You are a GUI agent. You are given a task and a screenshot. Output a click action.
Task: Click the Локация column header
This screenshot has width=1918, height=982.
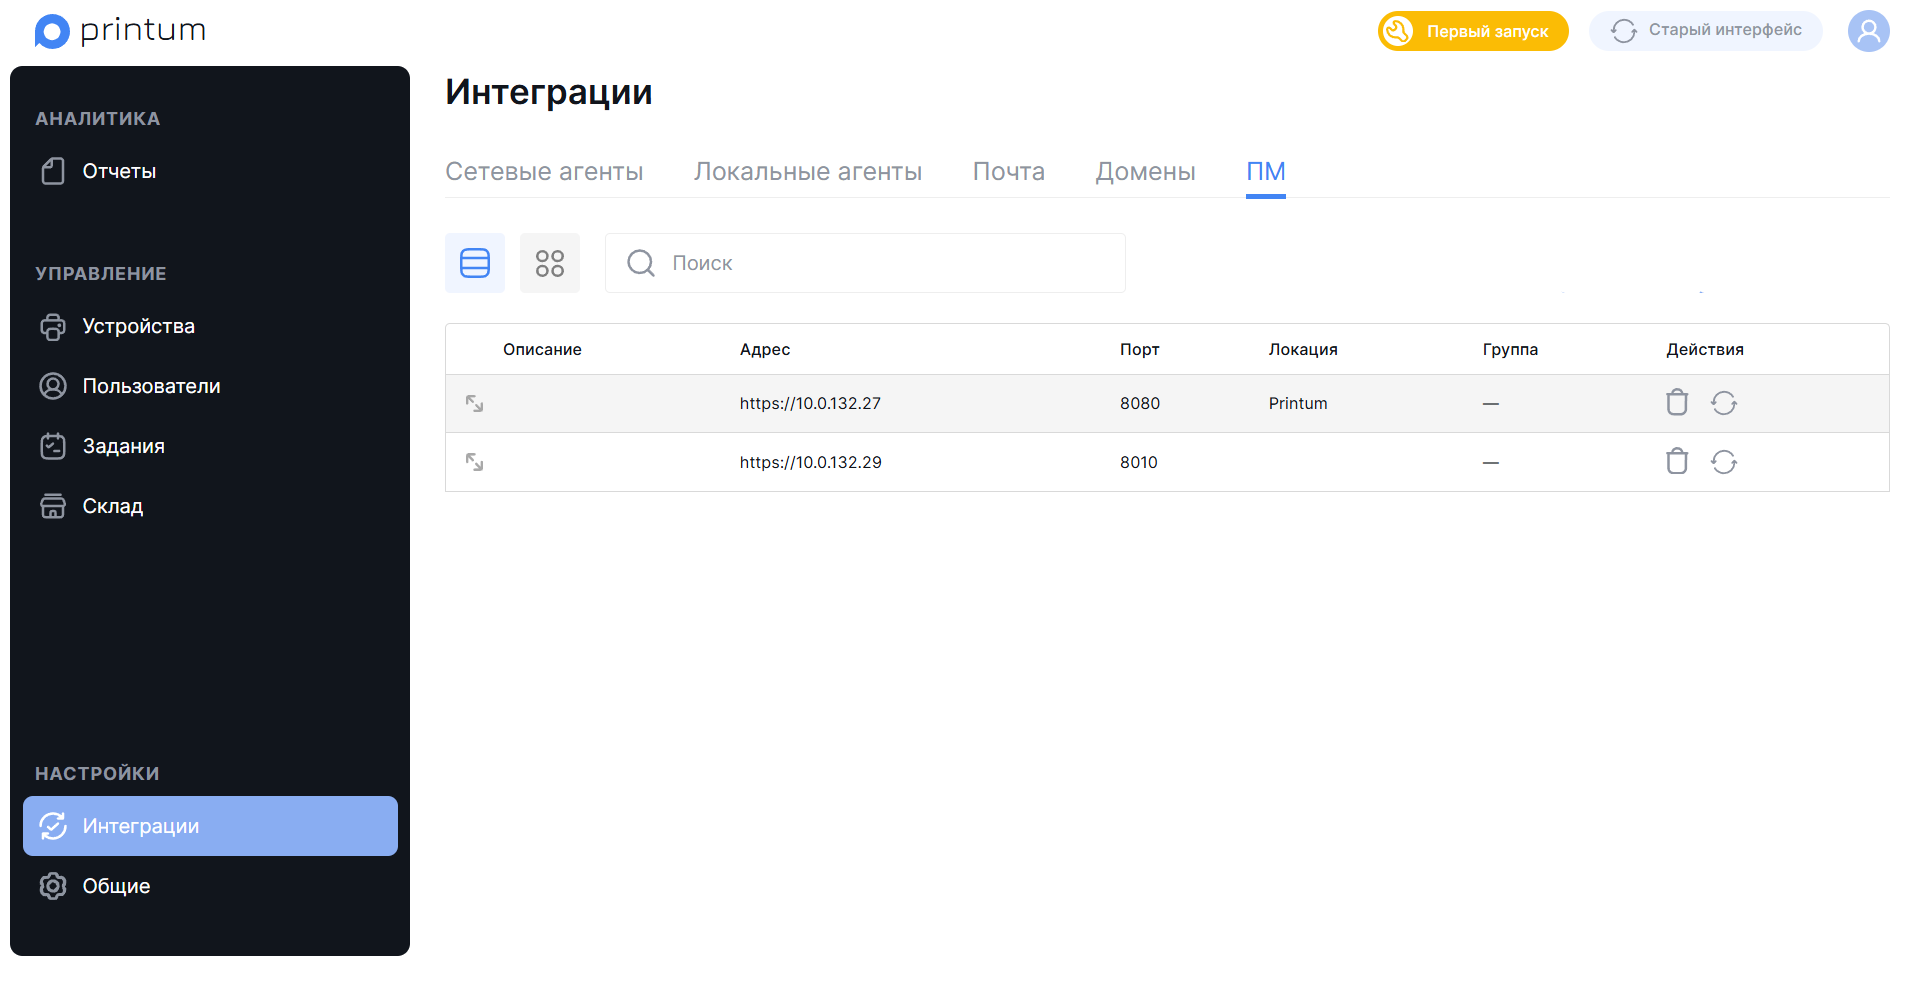tap(1303, 349)
